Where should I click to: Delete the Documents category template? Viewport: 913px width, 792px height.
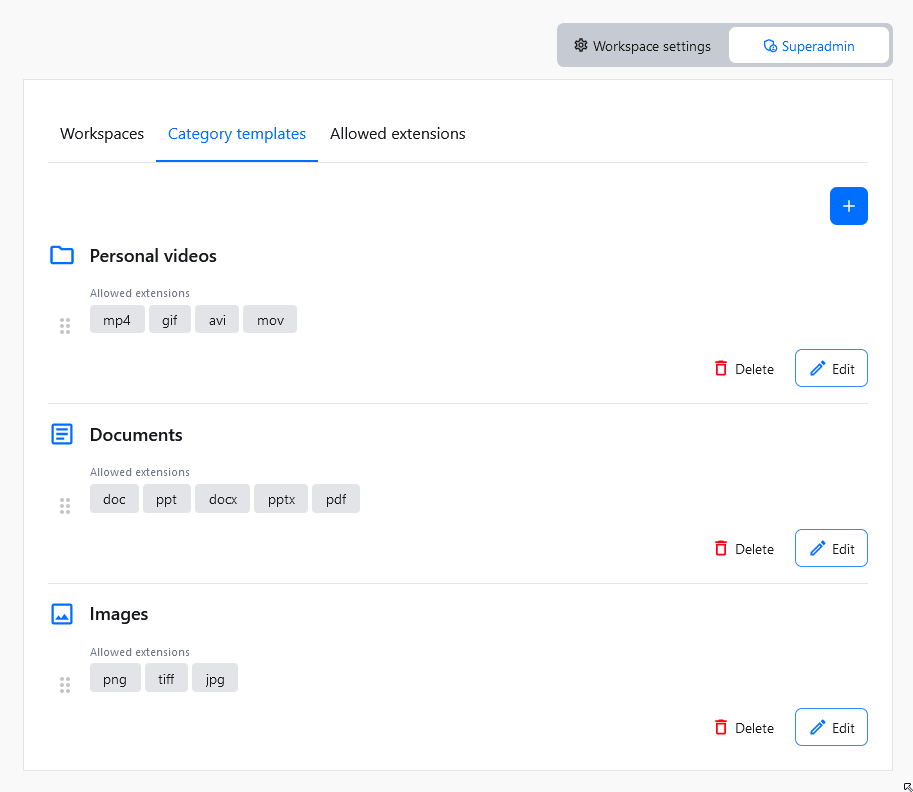click(x=744, y=549)
